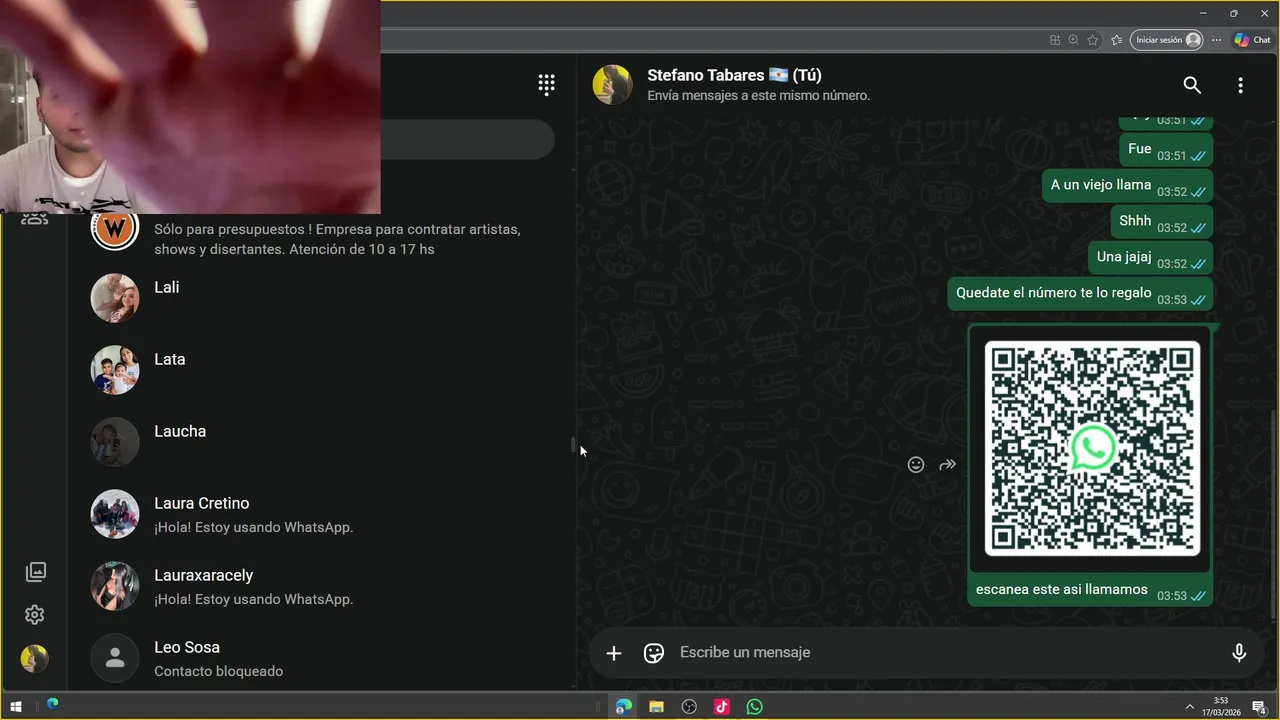Open the attach plus menu
The image size is (1280, 720).
point(614,653)
